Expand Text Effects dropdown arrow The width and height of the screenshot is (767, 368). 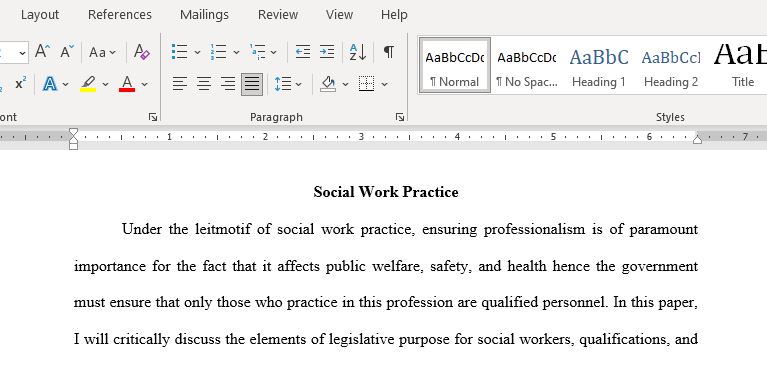tap(66, 84)
